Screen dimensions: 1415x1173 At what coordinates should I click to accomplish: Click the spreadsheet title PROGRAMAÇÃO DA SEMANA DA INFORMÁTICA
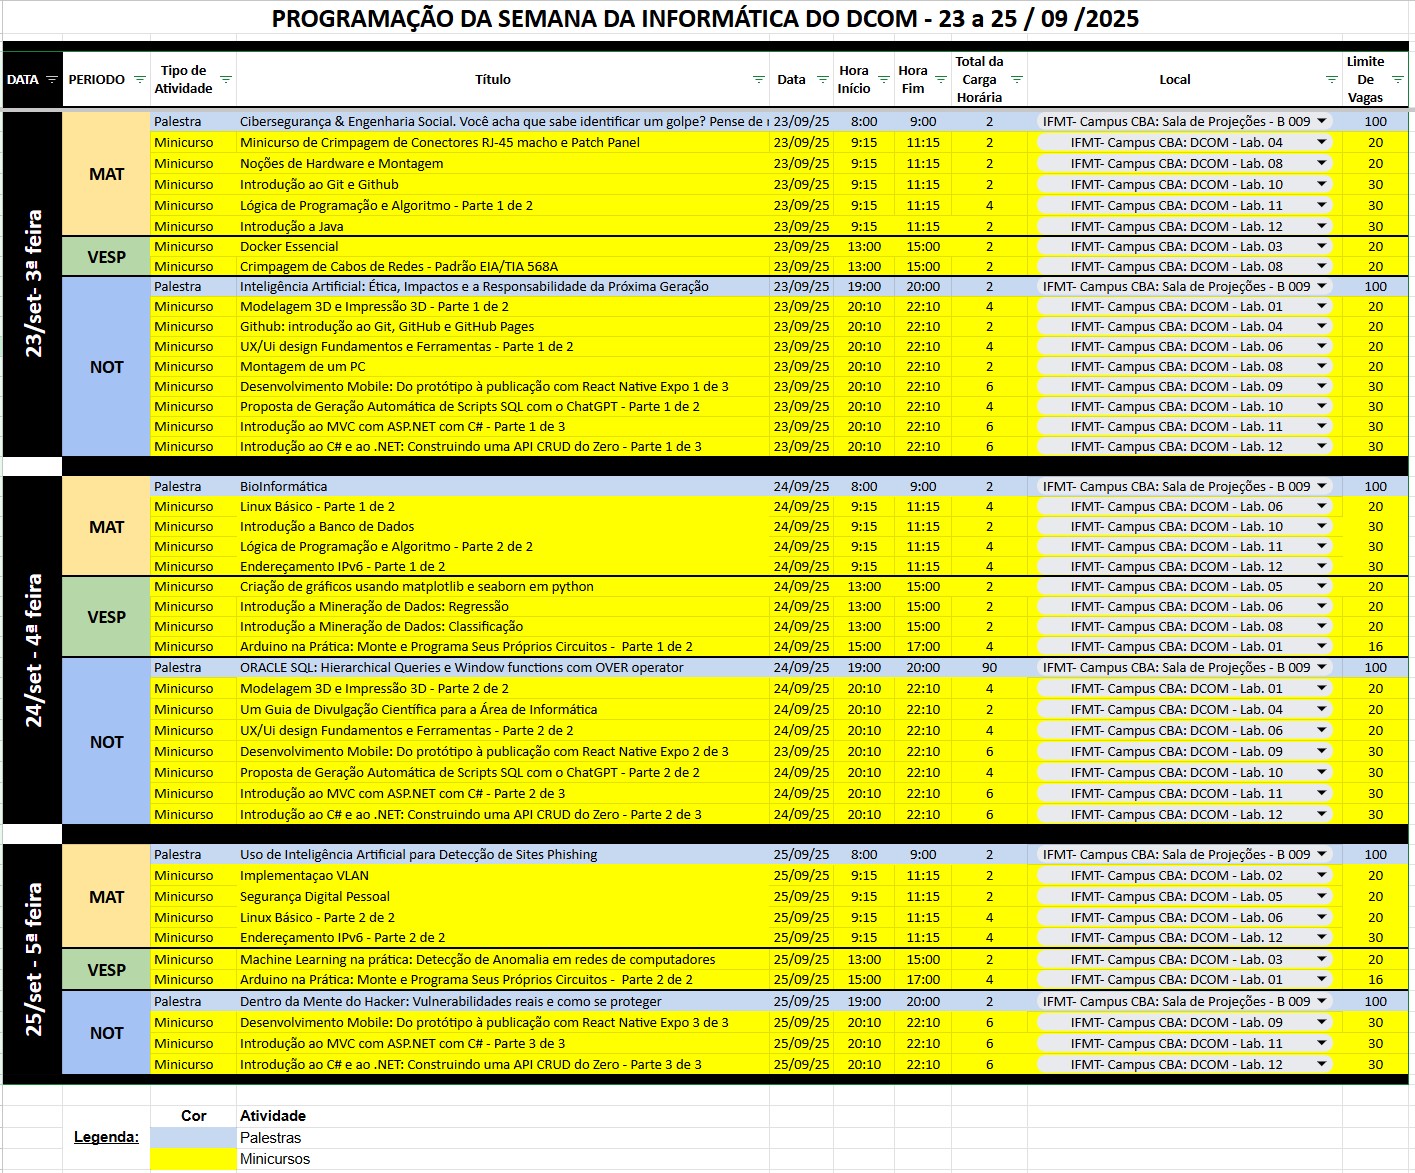click(705, 19)
